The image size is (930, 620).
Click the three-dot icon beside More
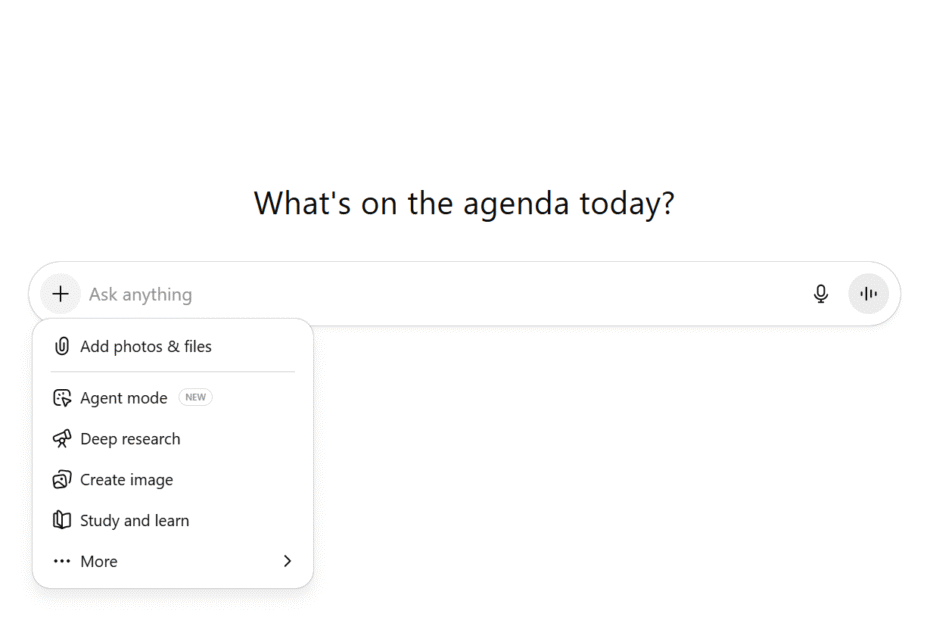[62, 562]
